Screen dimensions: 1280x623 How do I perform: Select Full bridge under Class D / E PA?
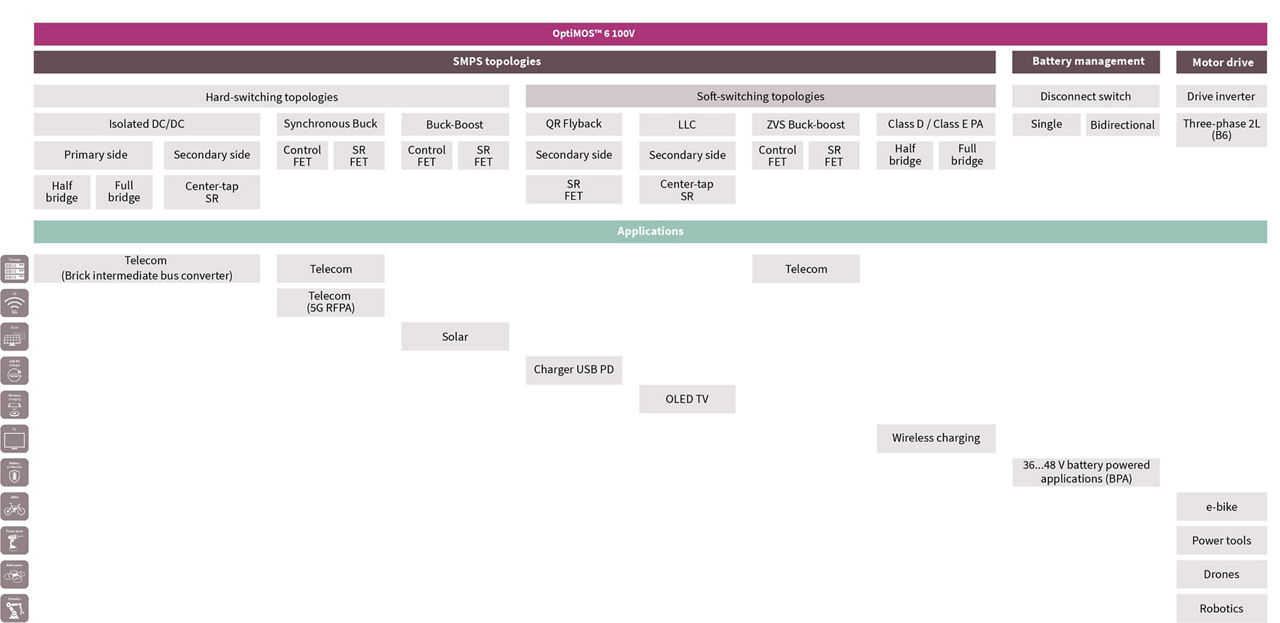click(x=967, y=155)
